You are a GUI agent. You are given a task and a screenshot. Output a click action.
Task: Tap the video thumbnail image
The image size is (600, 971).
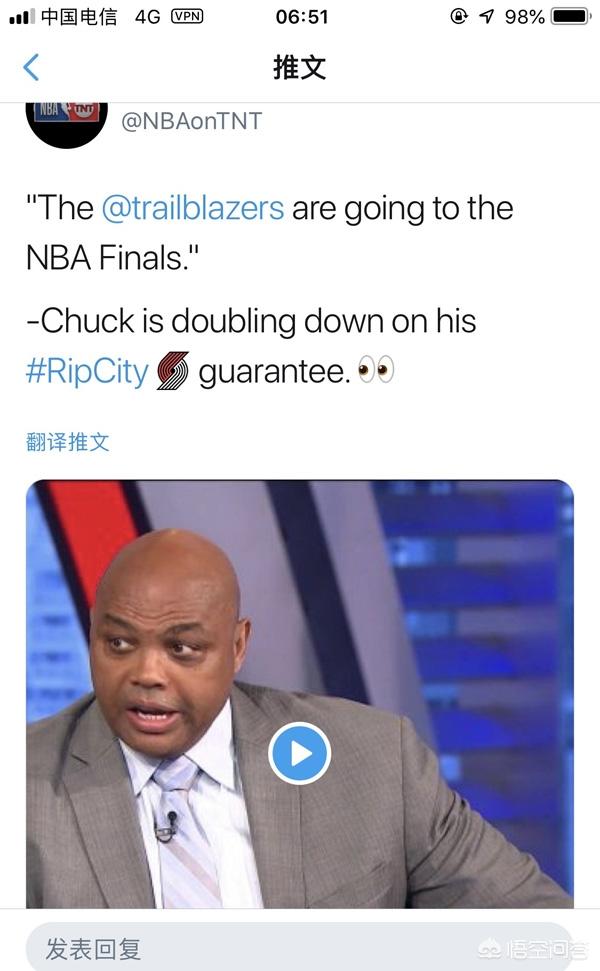point(300,694)
